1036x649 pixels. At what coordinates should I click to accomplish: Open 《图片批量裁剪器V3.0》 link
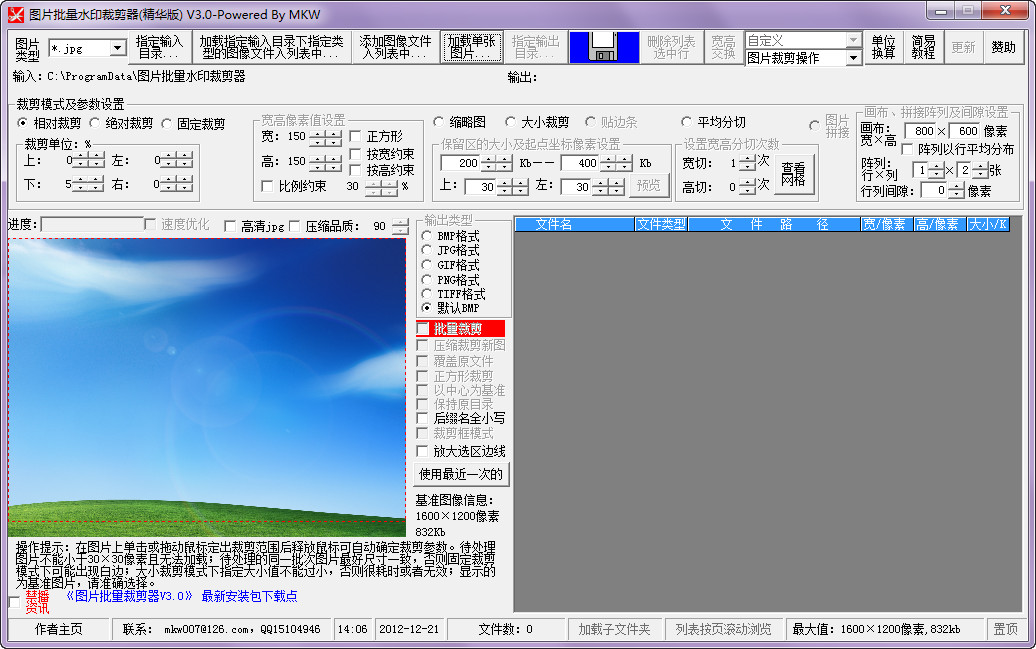[130, 596]
